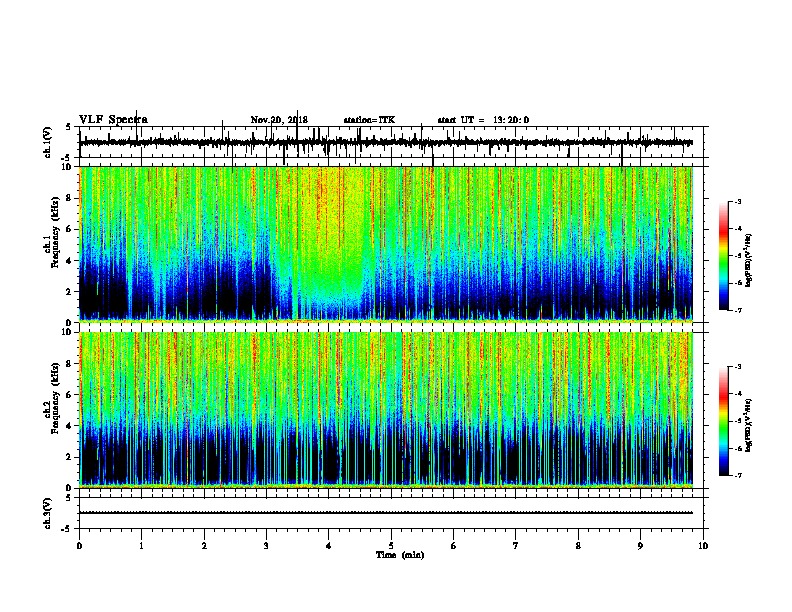Click the broad emission band in ch.1 spectrogram
Image resolution: width=792 pixels, height=612 pixels.
click(328, 242)
